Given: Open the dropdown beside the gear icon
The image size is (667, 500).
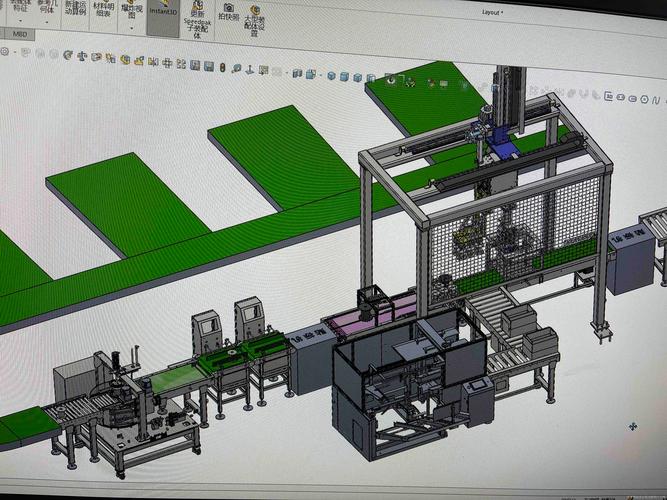Looking at the screenshot, I should [x=14, y=52].
